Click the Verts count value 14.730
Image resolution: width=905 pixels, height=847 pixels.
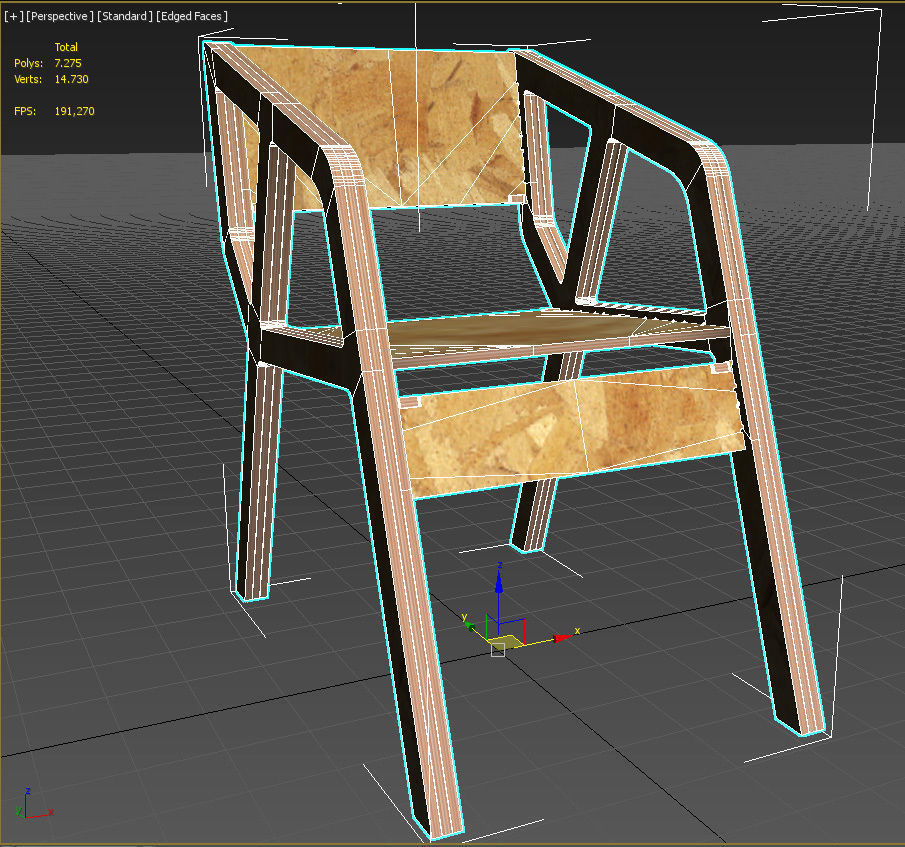[72, 79]
